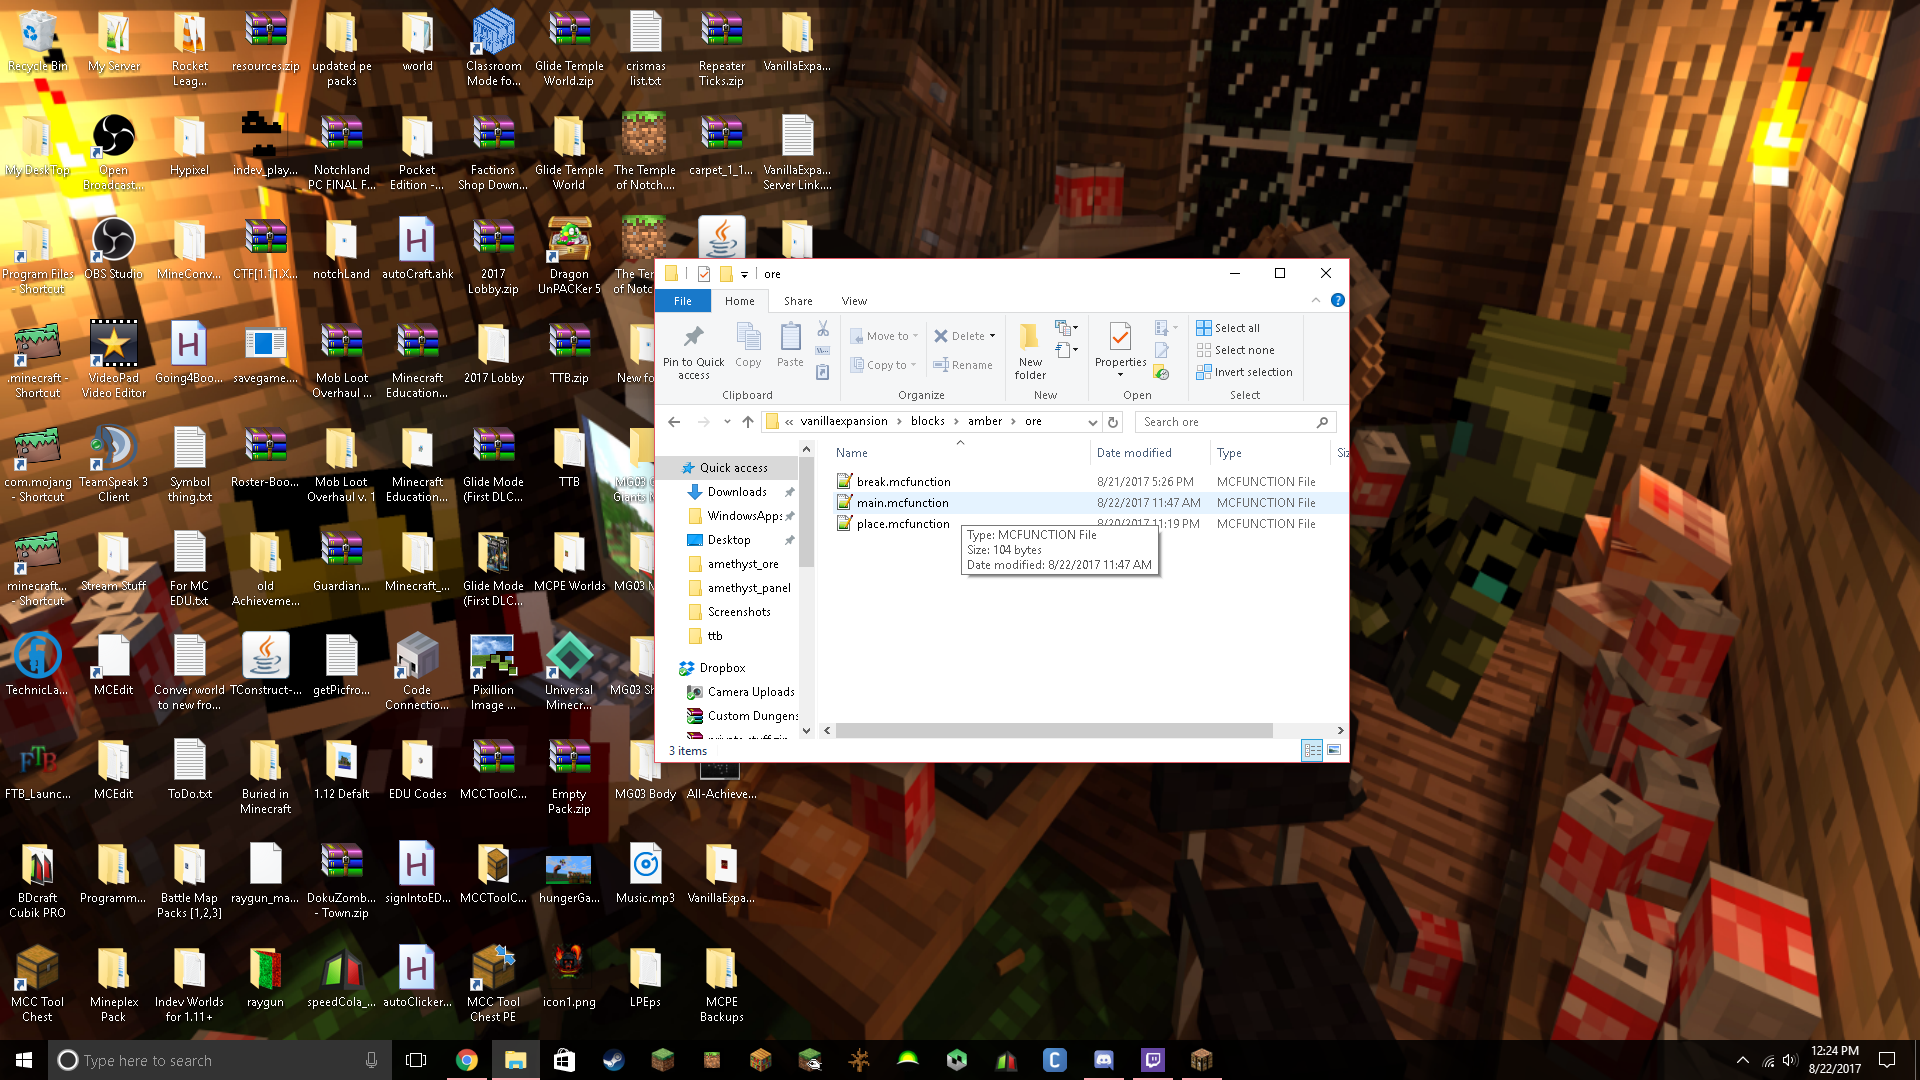The height and width of the screenshot is (1080, 1920).
Task: Open the Delete dropdown arrow
Action: click(x=992, y=336)
